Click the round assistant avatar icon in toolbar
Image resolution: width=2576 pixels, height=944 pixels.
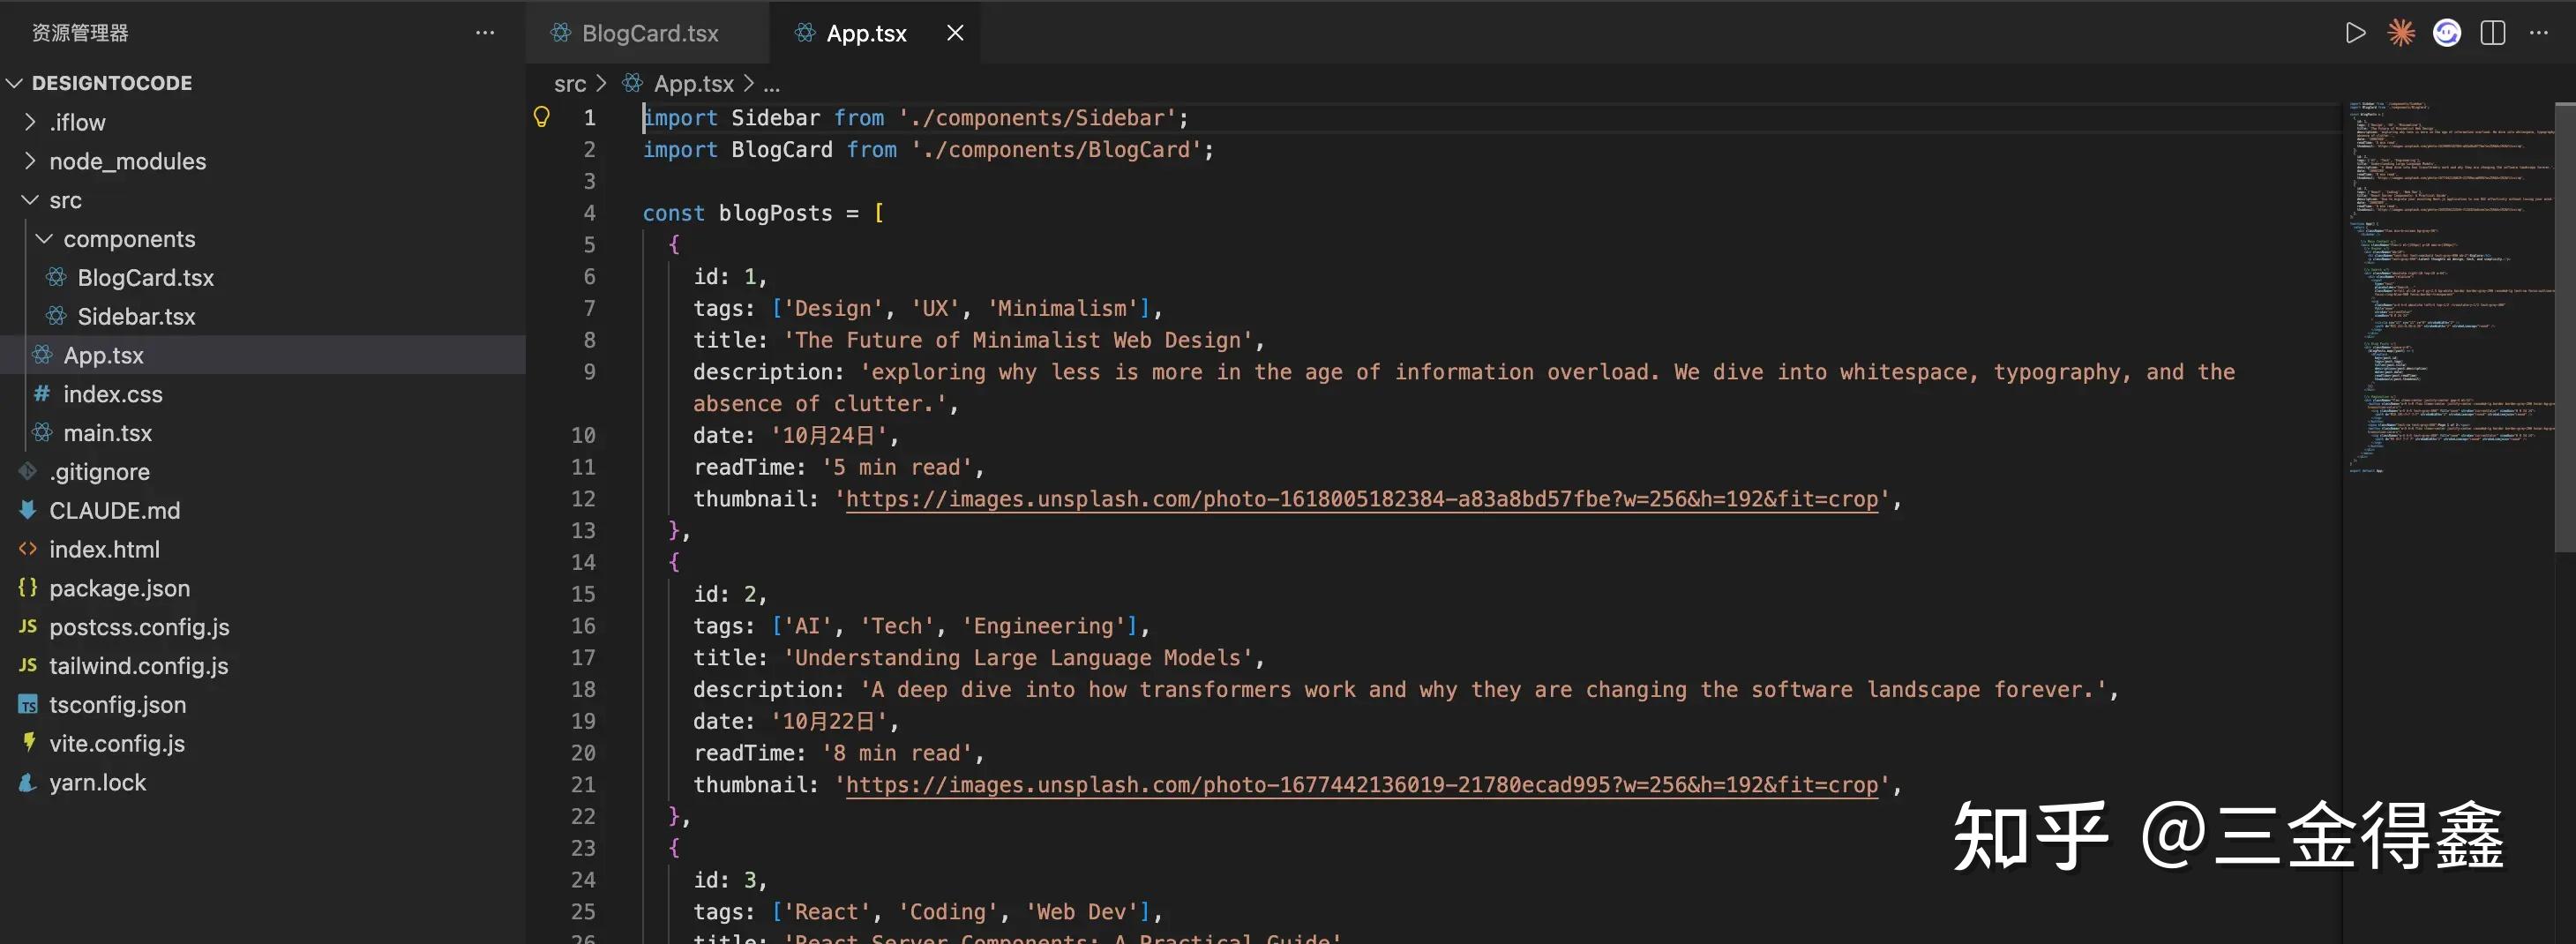pyautogui.click(x=2446, y=33)
